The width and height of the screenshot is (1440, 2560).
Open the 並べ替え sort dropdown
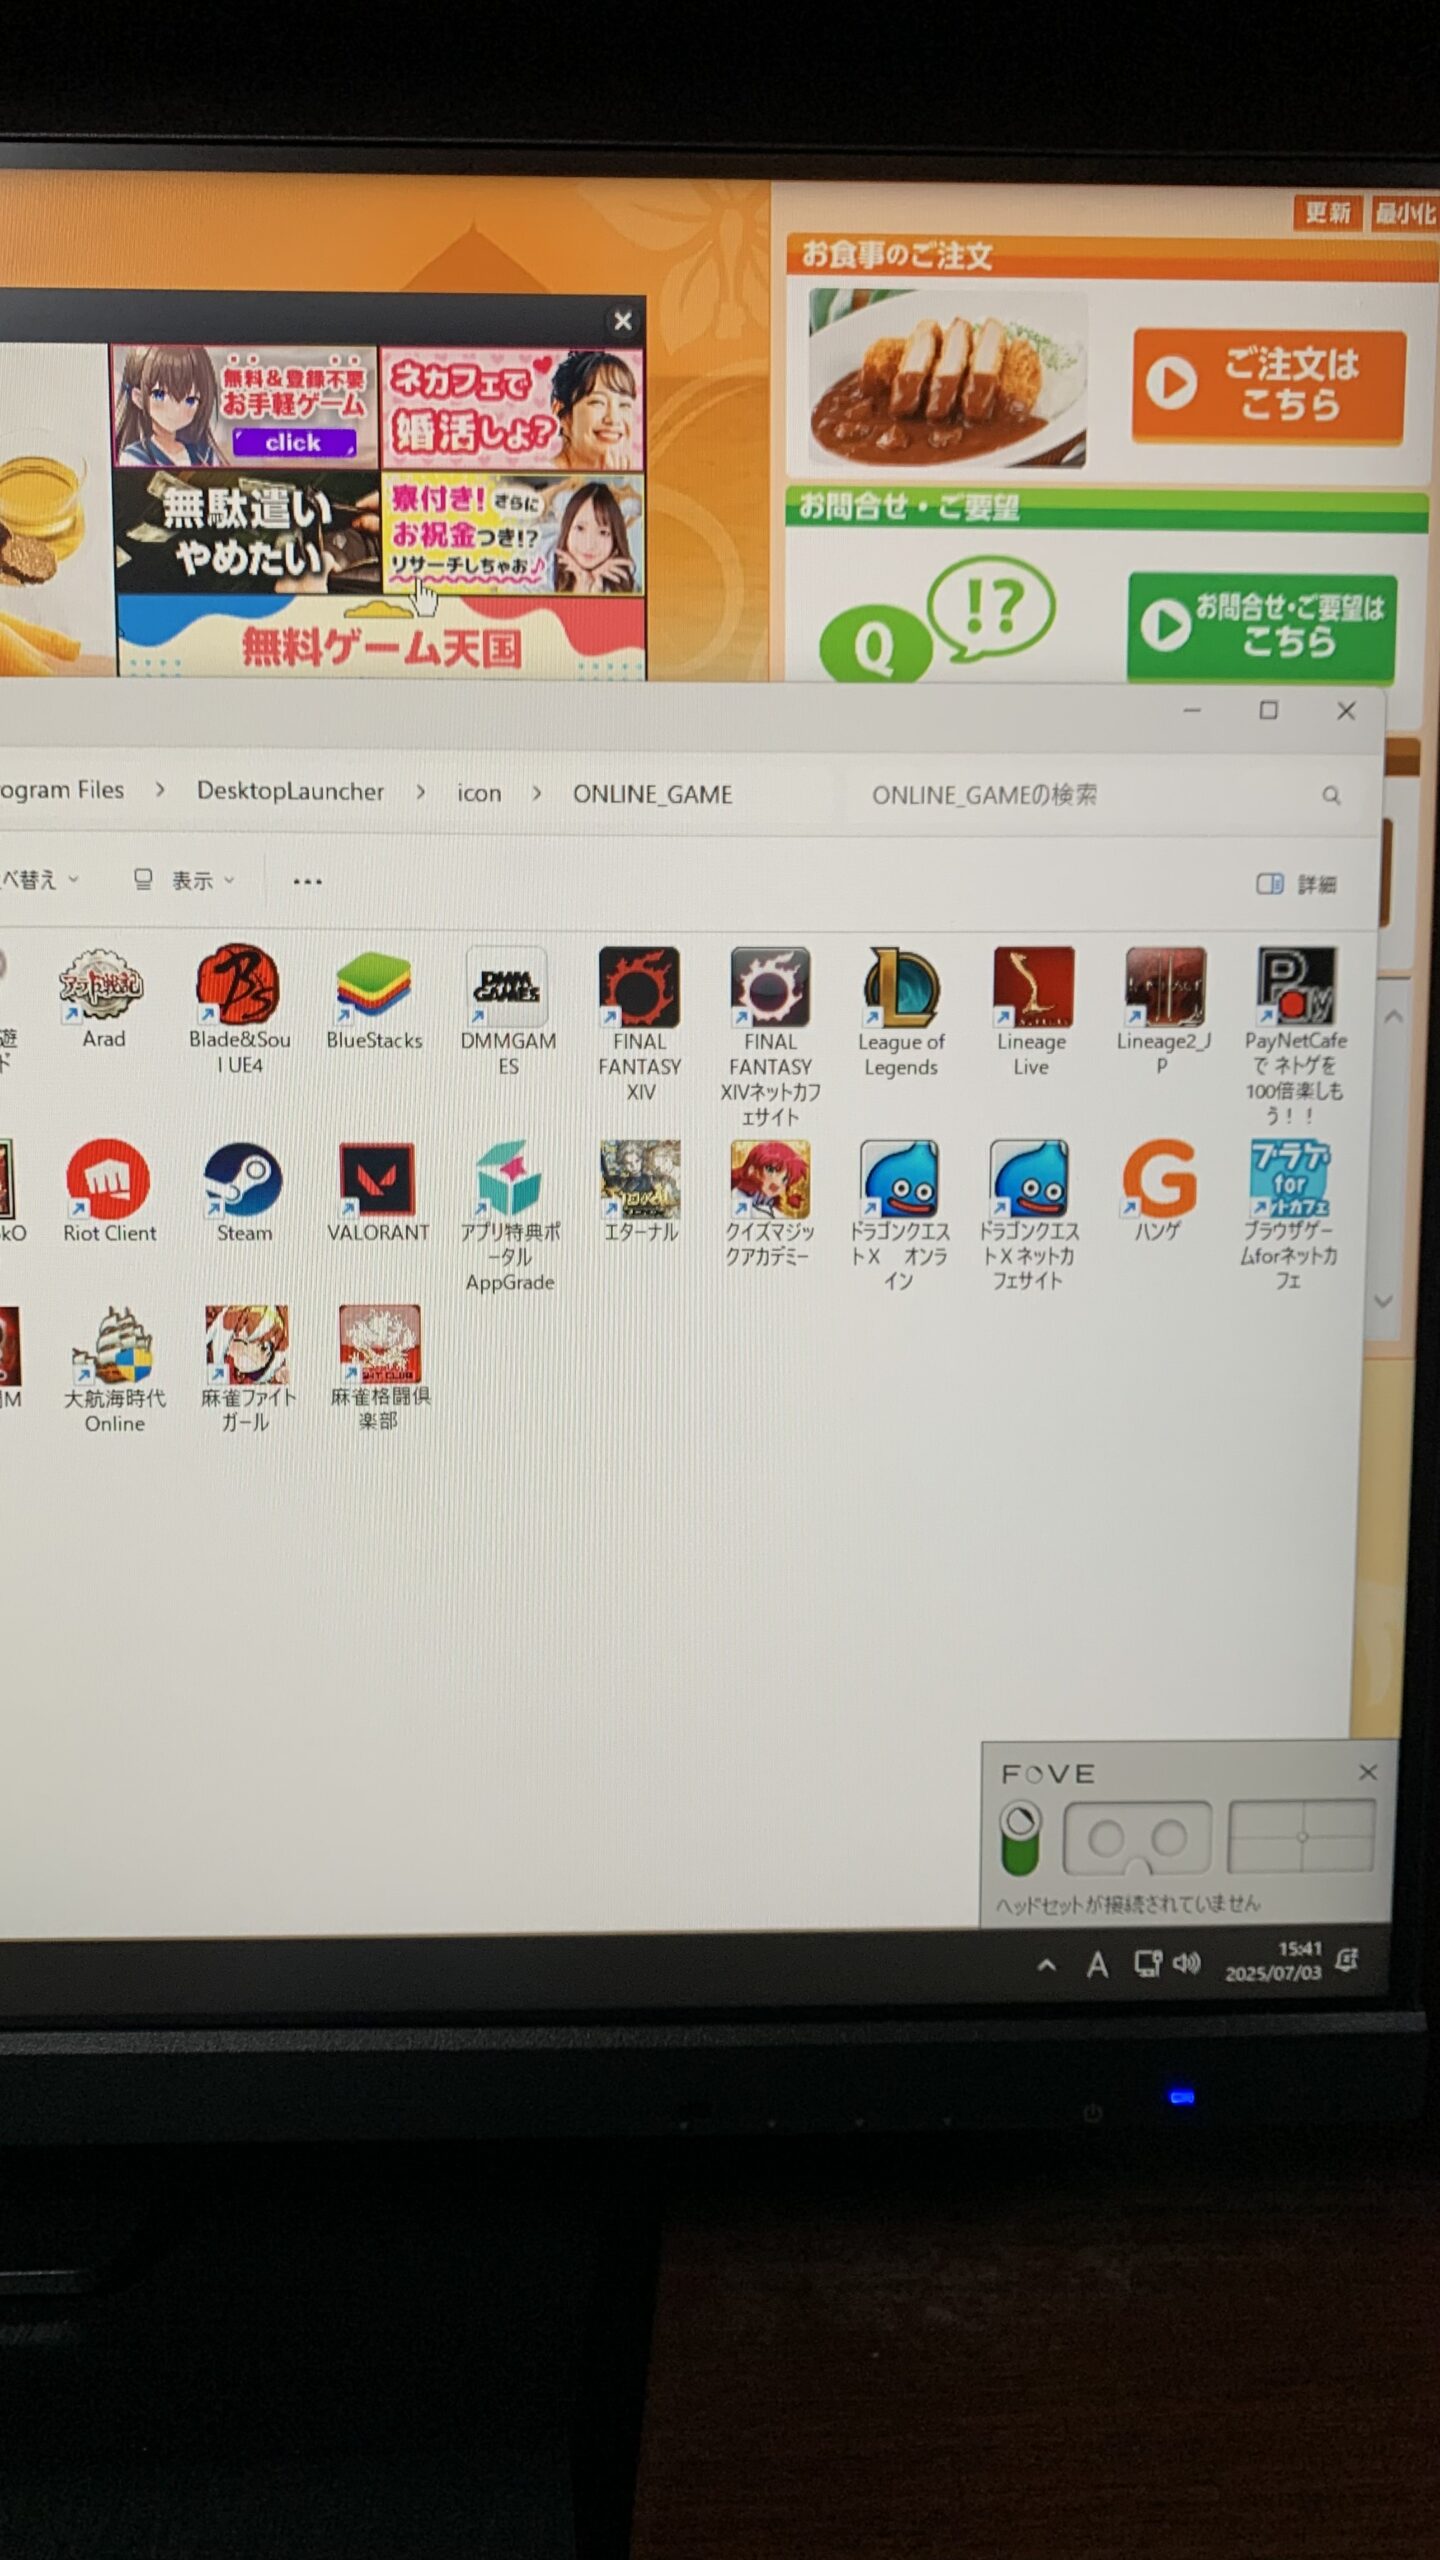[x=38, y=879]
